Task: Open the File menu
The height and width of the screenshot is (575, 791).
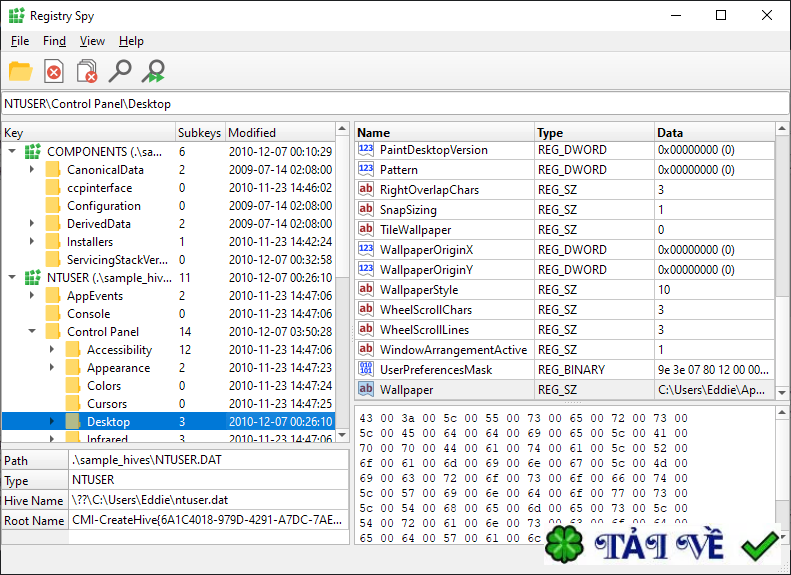Action: tap(20, 41)
